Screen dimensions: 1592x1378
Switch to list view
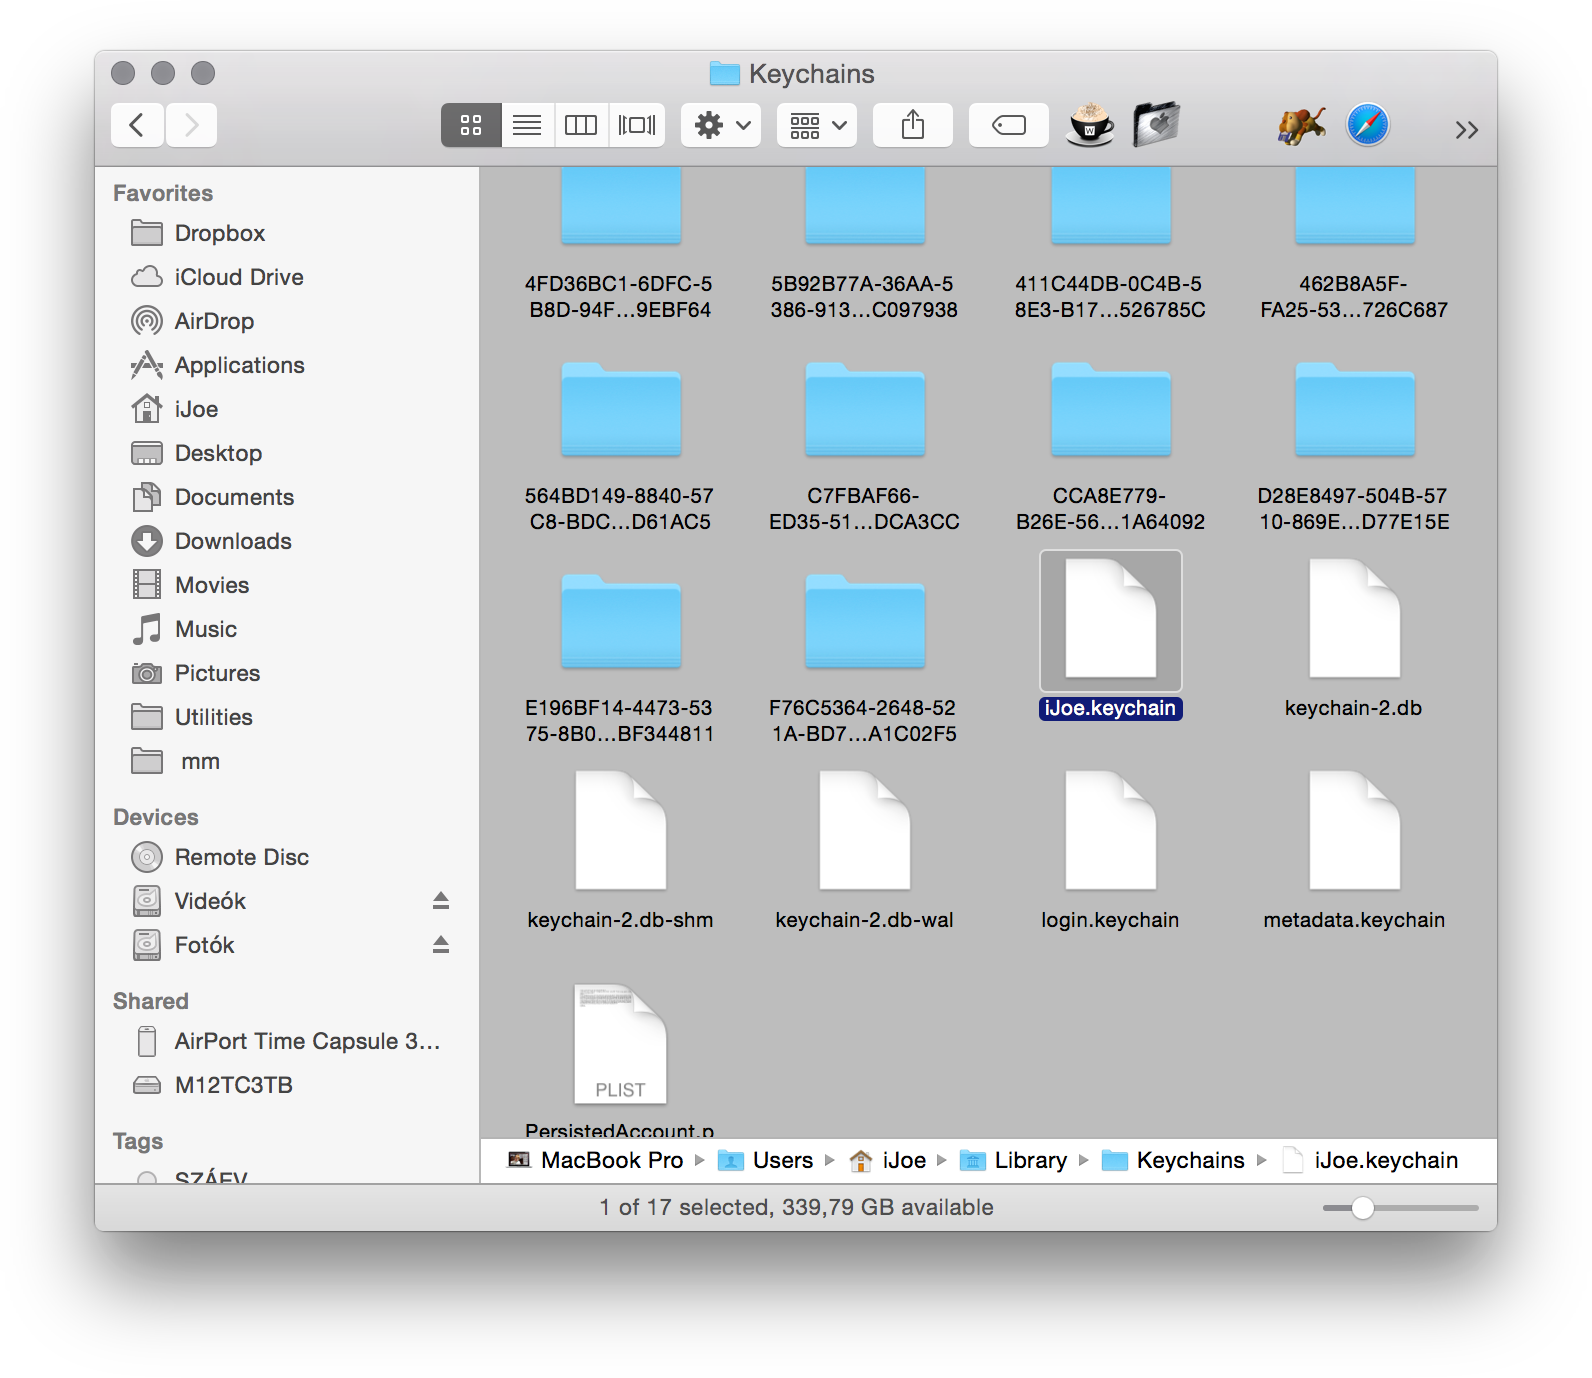click(527, 125)
